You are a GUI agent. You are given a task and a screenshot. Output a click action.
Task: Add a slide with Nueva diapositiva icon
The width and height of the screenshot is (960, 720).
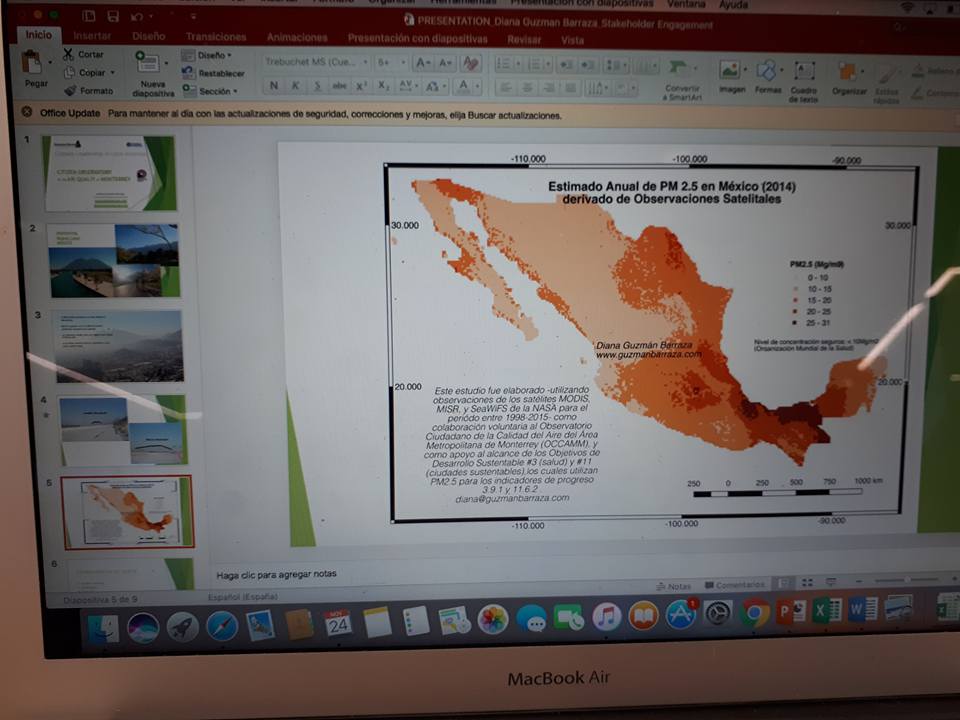(x=147, y=62)
